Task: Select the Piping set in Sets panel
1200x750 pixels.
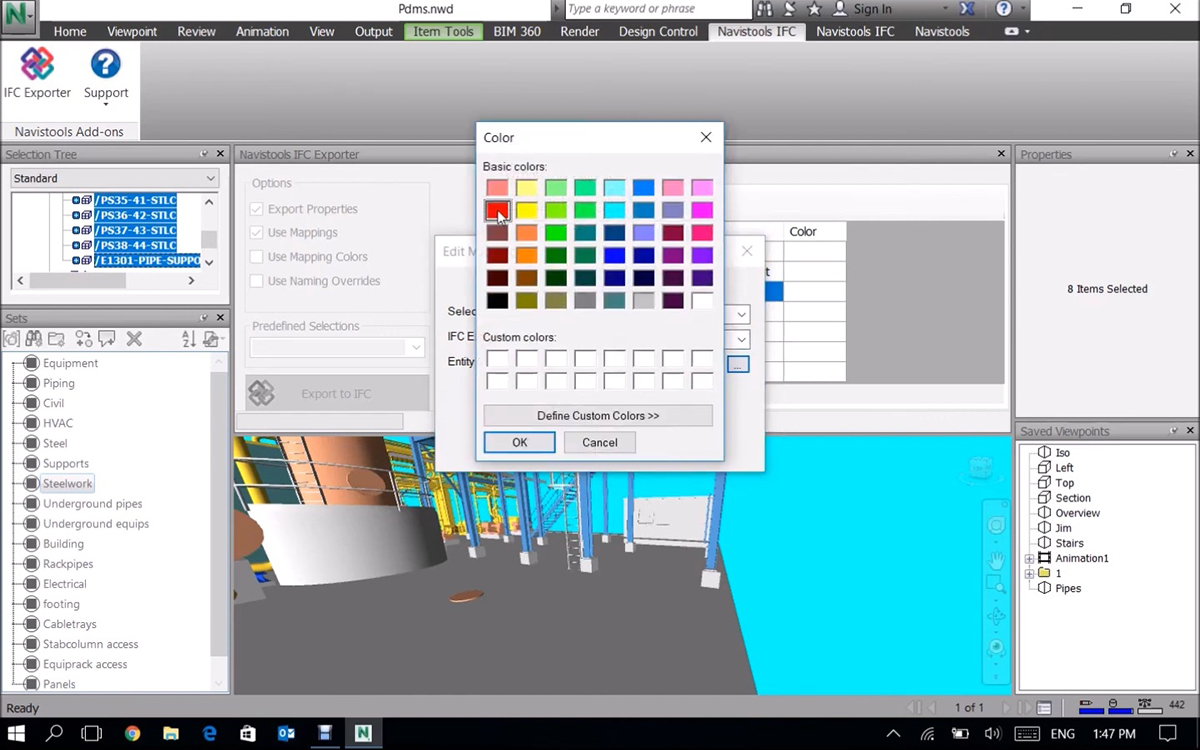Action: 58,383
